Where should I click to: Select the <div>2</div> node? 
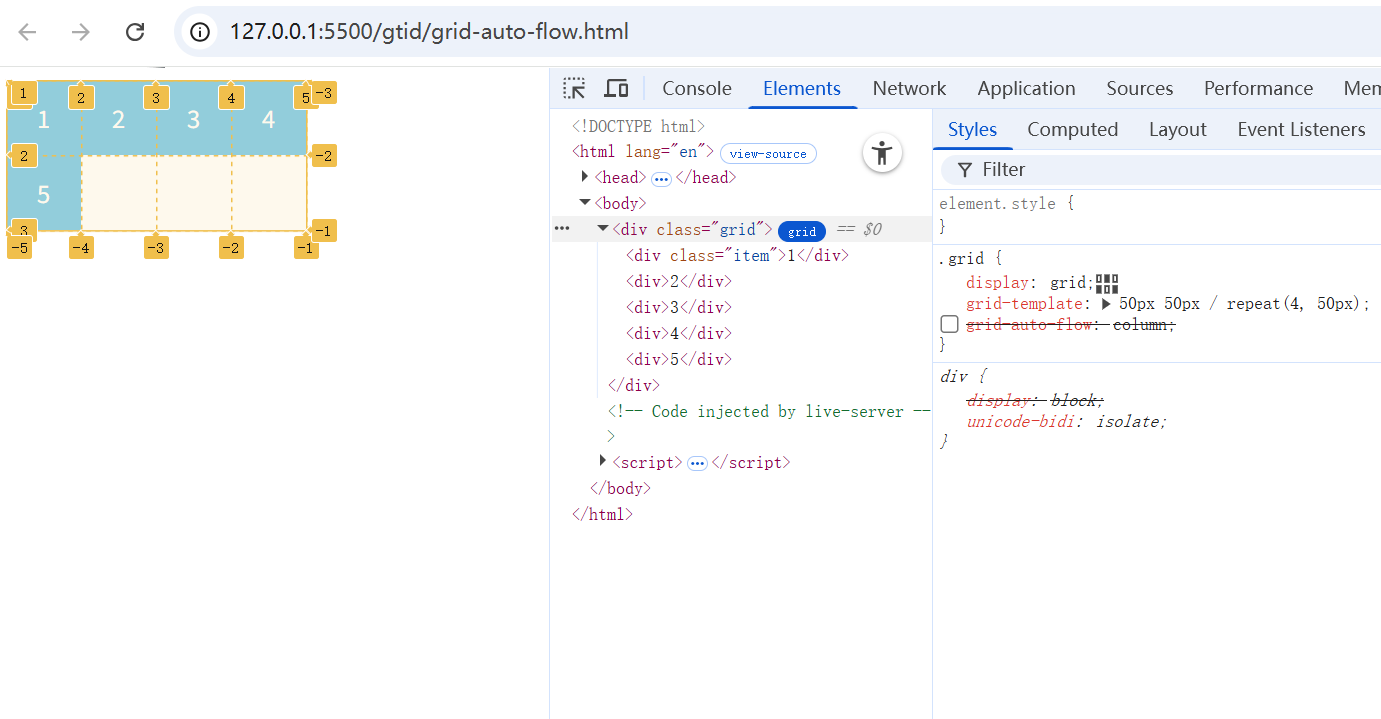[x=679, y=281]
